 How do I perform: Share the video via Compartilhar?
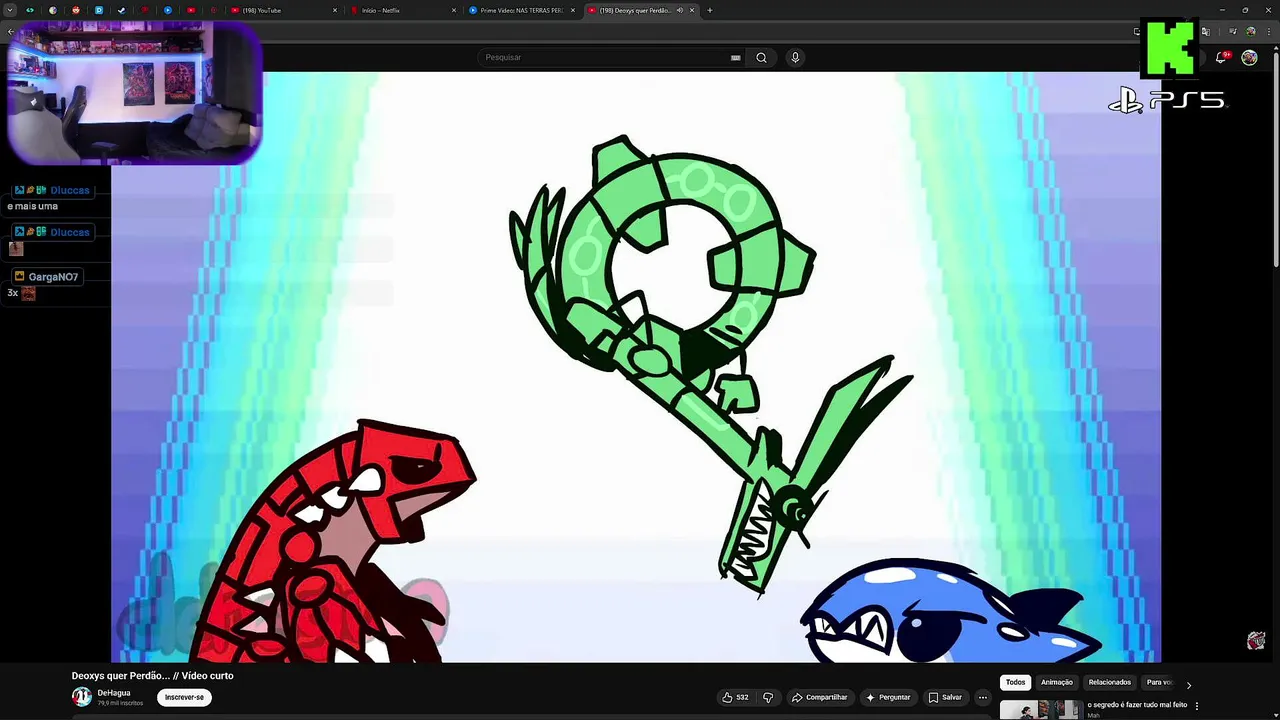[x=819, y=697]
